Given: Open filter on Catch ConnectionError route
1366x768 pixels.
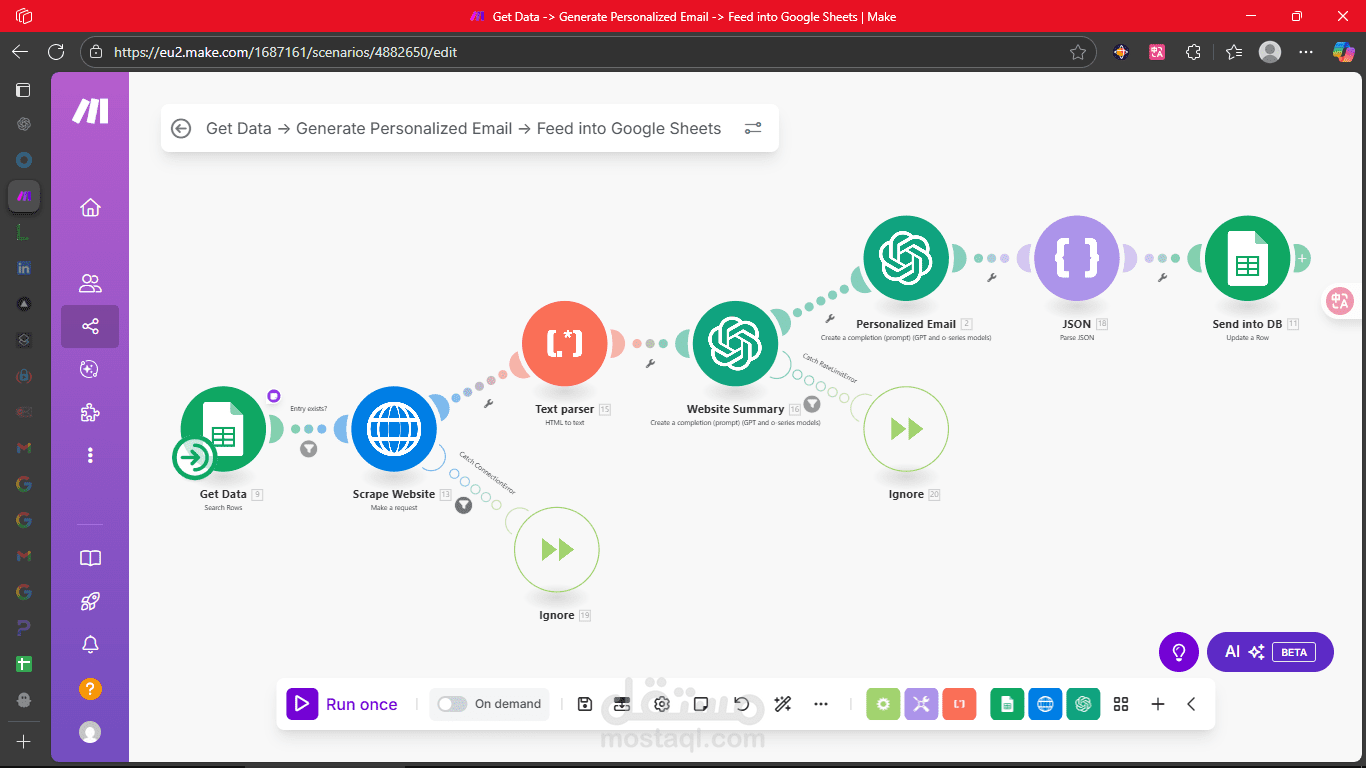Looking at the screenshot, I should [463, 506].
